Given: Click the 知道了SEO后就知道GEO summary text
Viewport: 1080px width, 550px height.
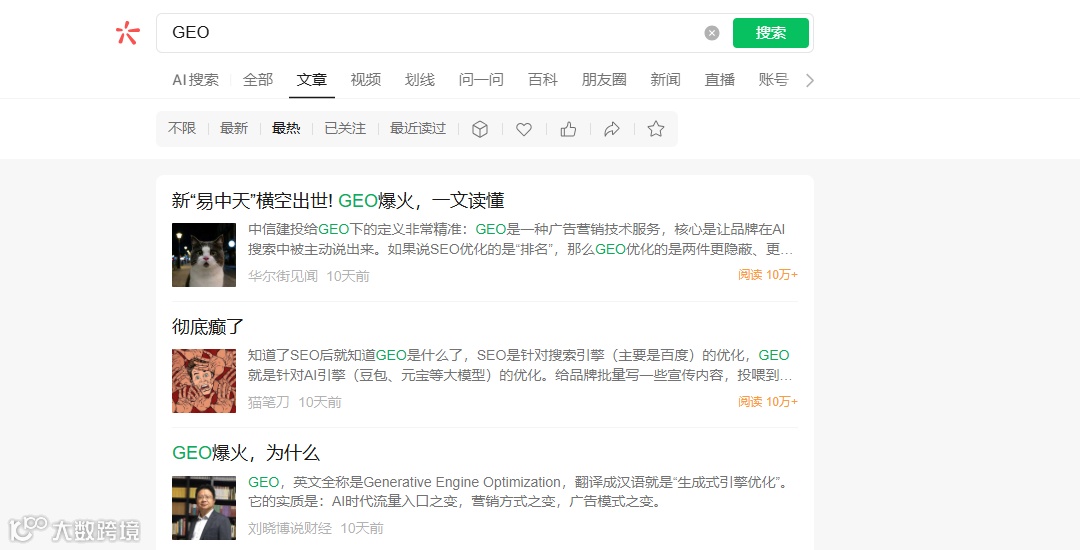Looking at the screenshot, I should (x=520, y=365).
